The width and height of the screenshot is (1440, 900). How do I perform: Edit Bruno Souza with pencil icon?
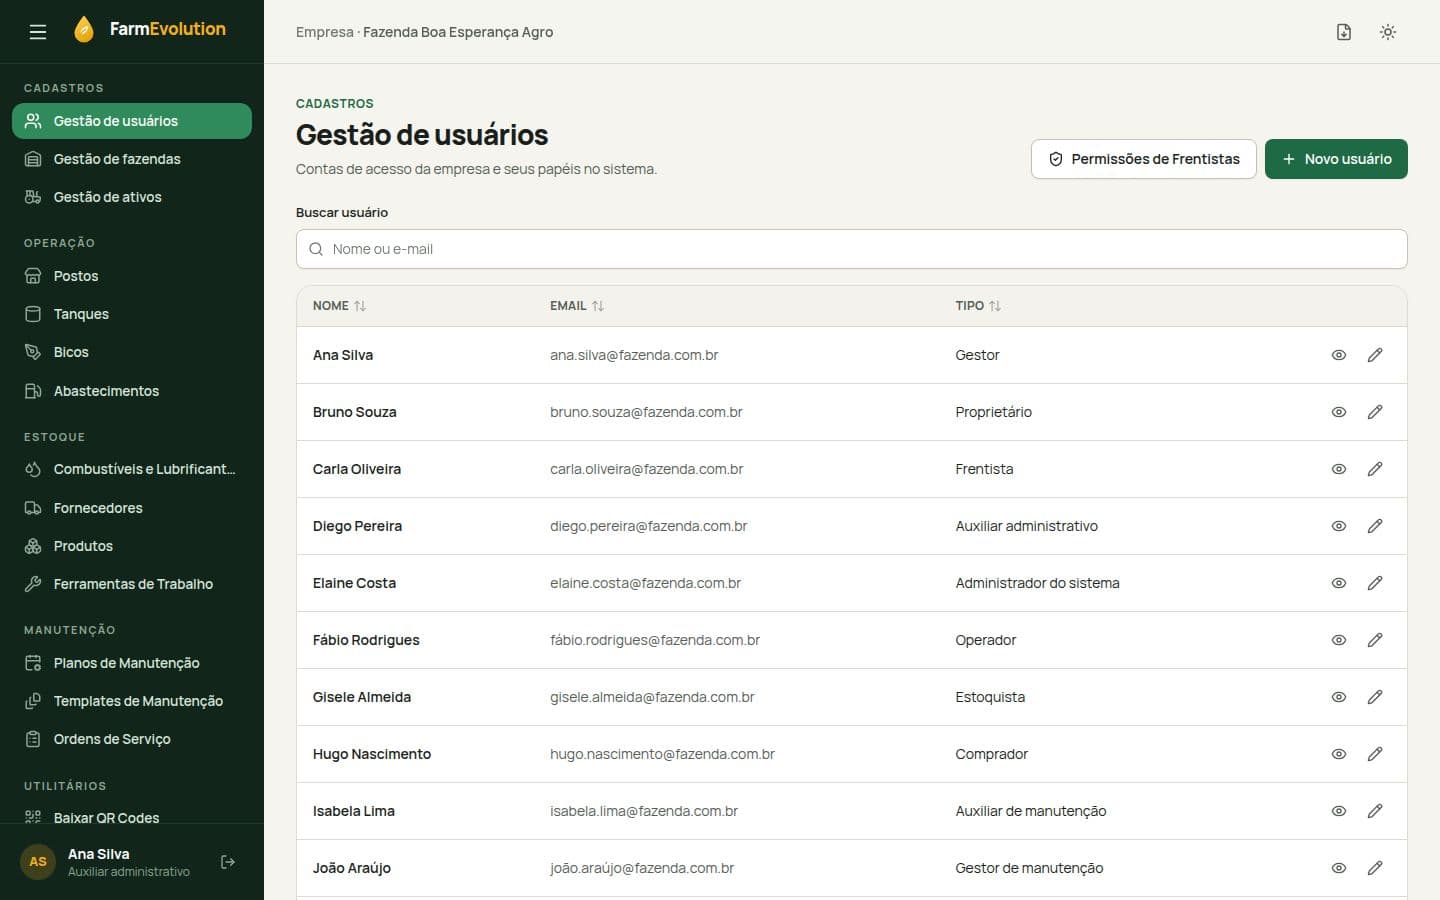tap(1375, 412)
